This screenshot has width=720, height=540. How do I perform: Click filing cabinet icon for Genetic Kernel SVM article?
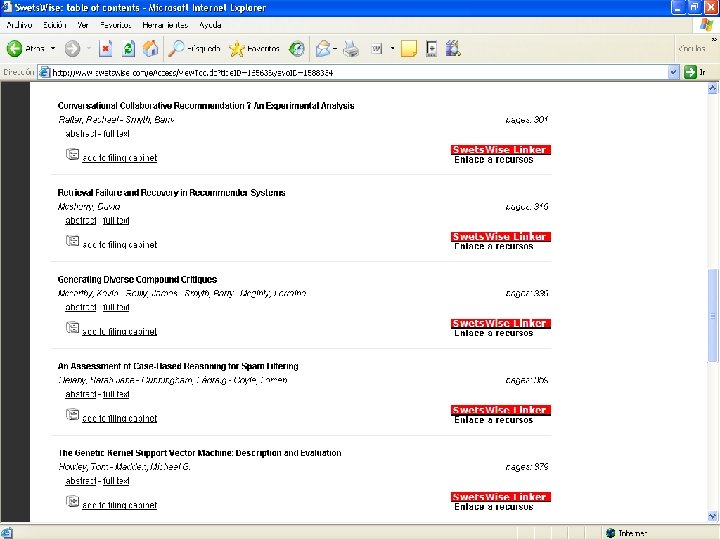click(72, 501)
